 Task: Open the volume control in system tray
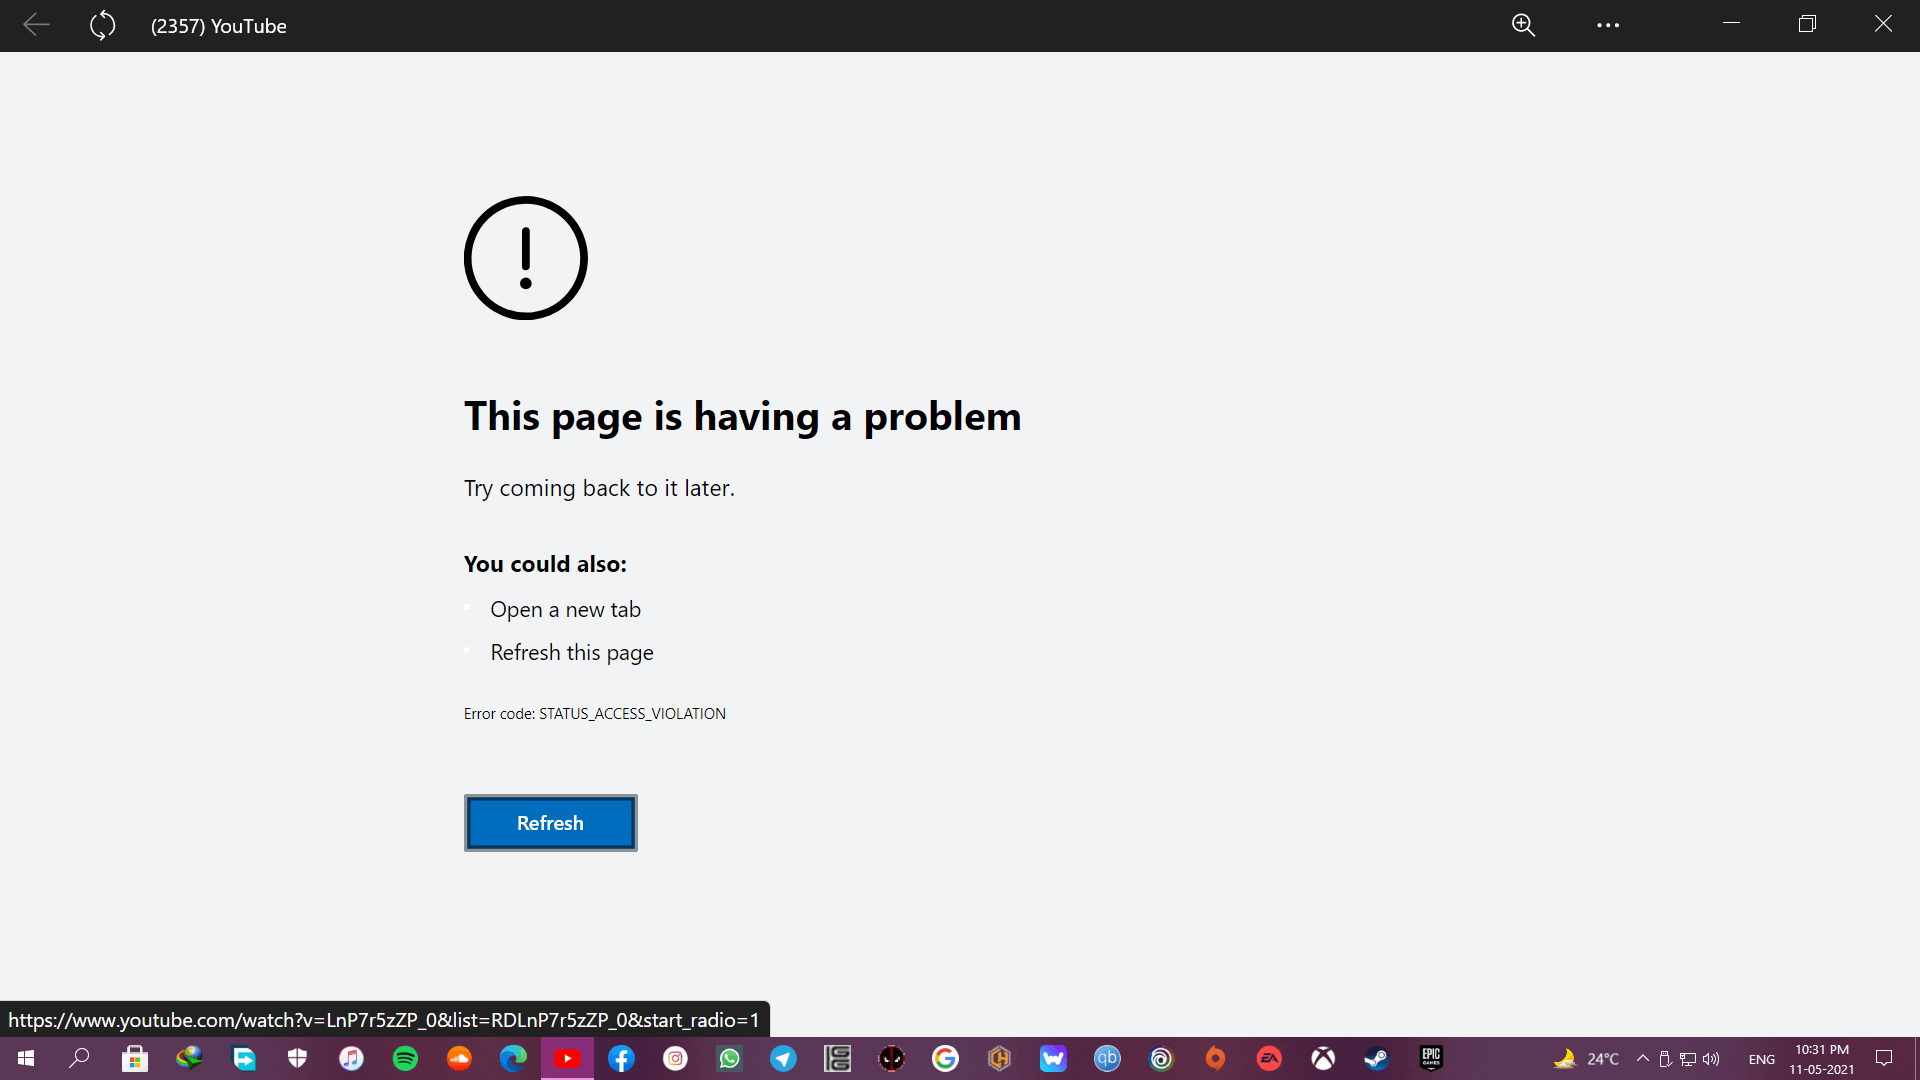point(1711,1058)
